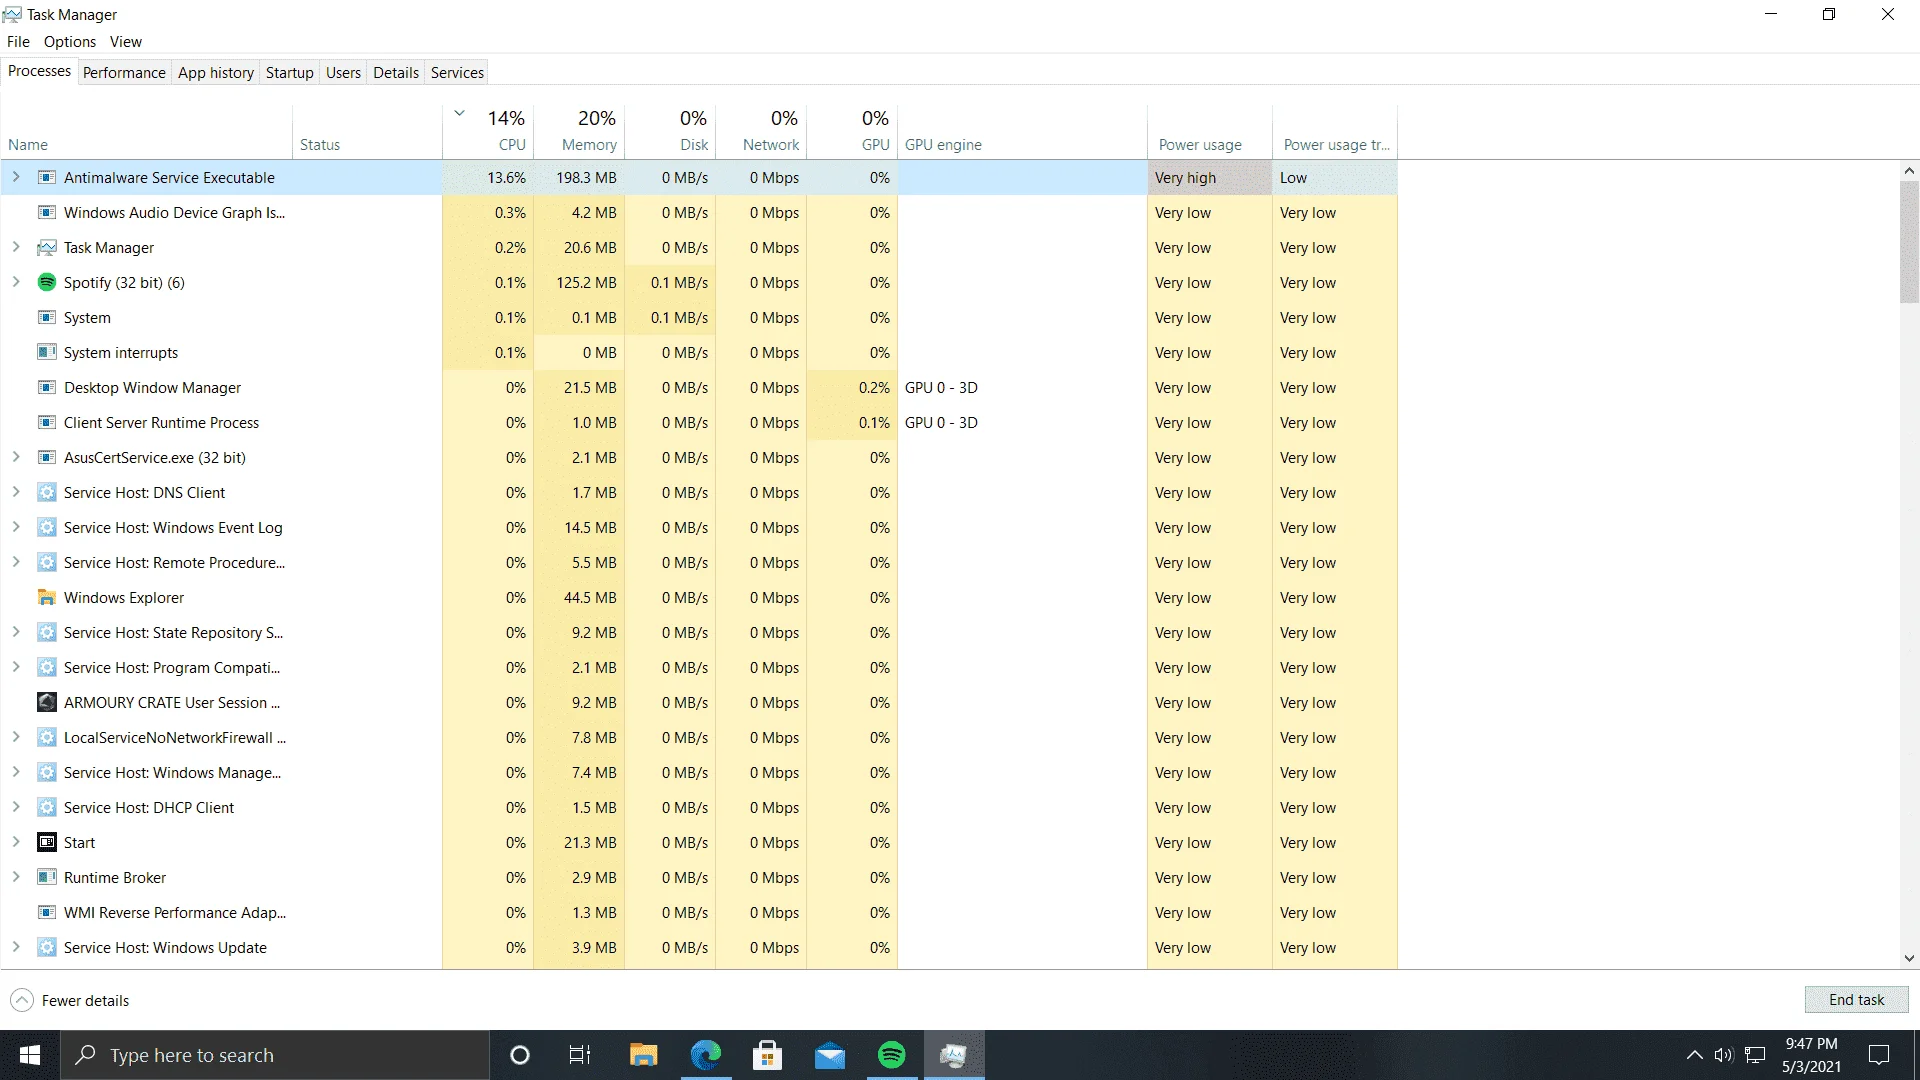1920x1080 pixels.
Task: Expand the Task Manager process group
Action: (16, 248)
